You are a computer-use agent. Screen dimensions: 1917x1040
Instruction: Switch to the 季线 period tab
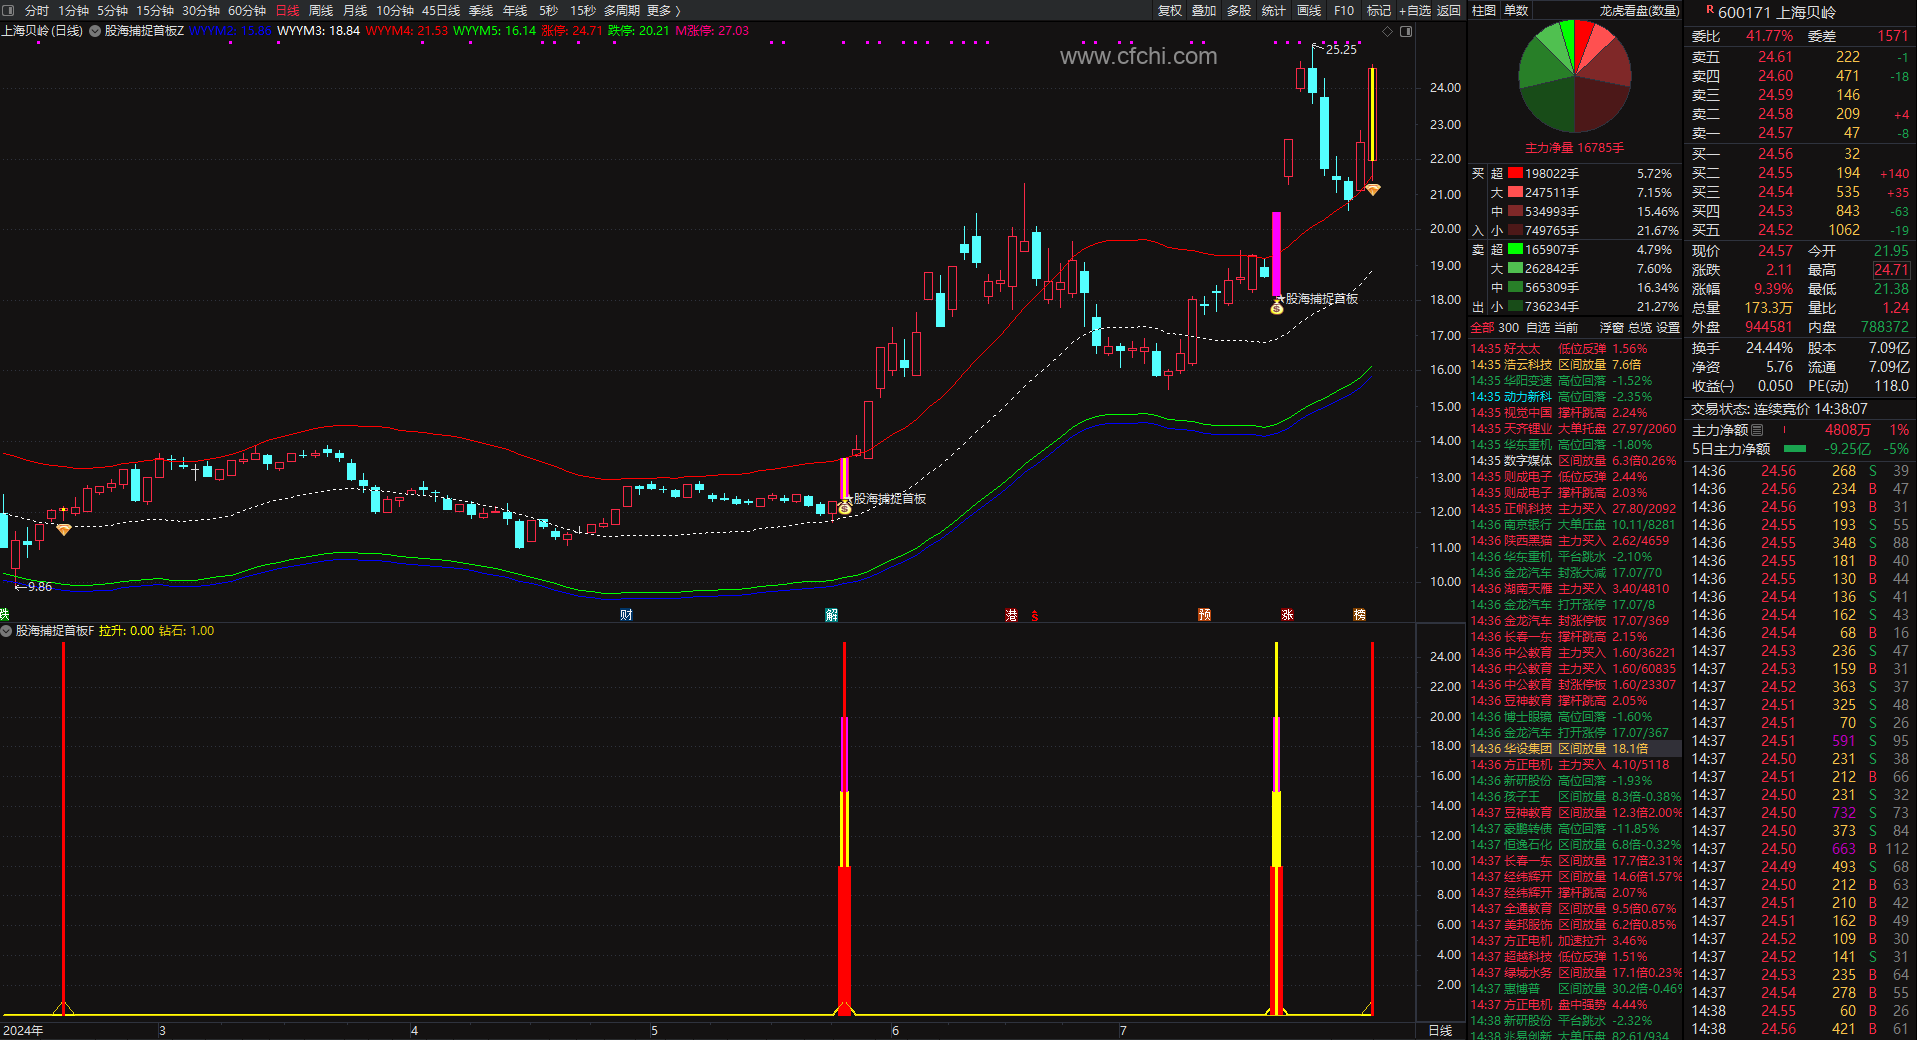coord(481,10)
